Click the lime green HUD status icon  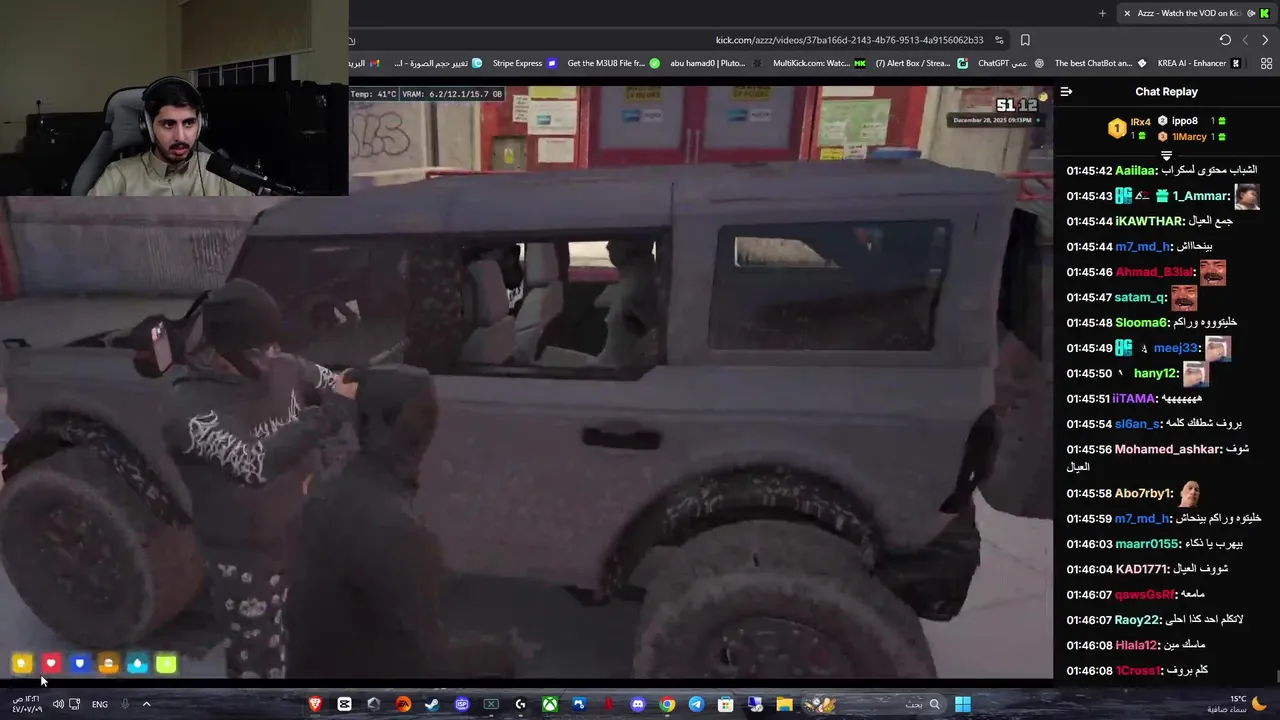click(x=166, y=663)
